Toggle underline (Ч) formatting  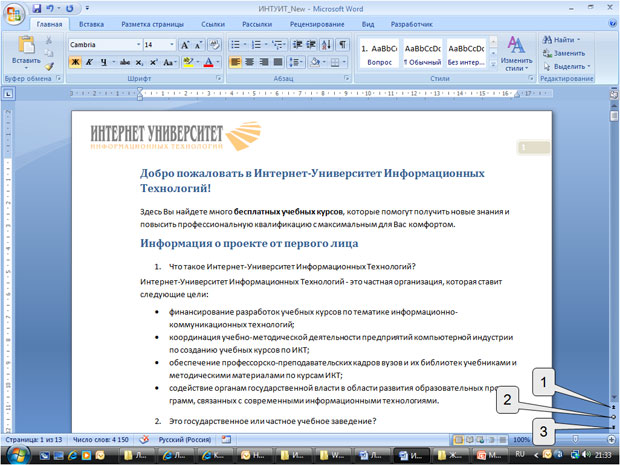click(103, 62)
